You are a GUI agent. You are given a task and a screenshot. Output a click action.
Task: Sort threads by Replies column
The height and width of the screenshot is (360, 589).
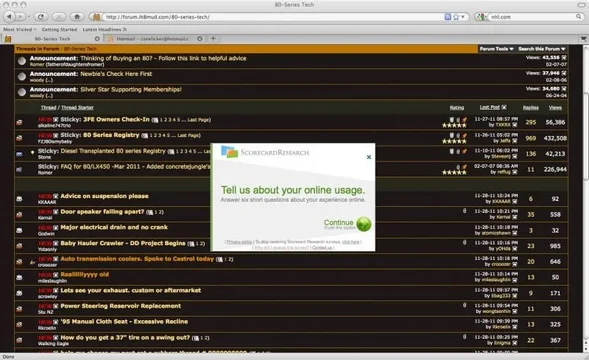(x=530, y=108)
